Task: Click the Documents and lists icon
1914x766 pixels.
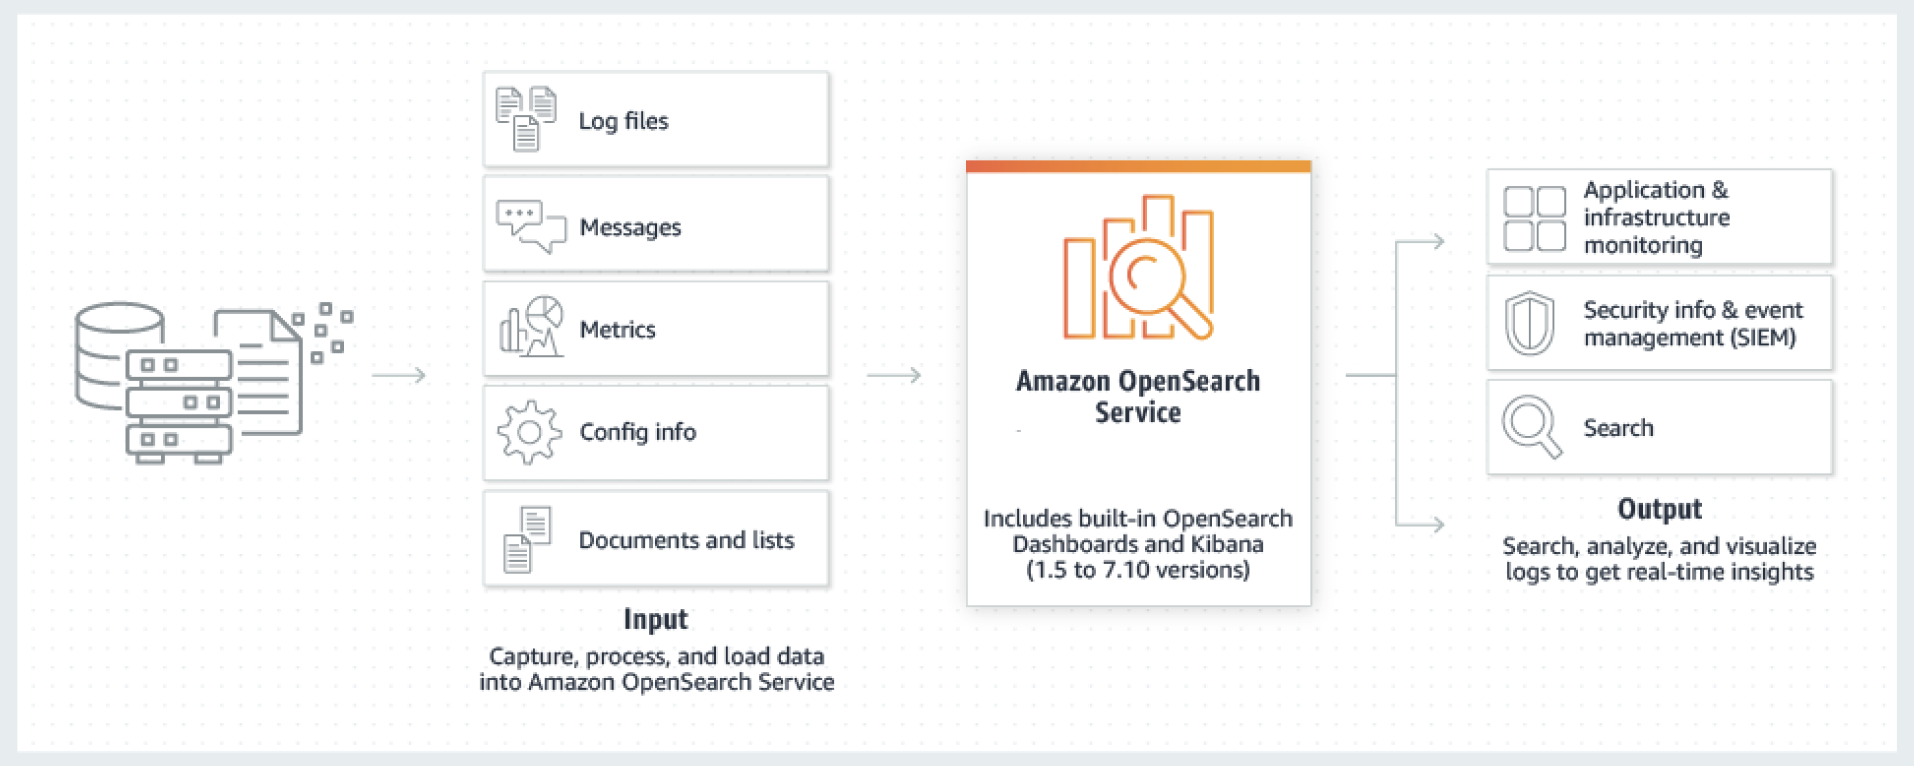Action: pos(527,539)
